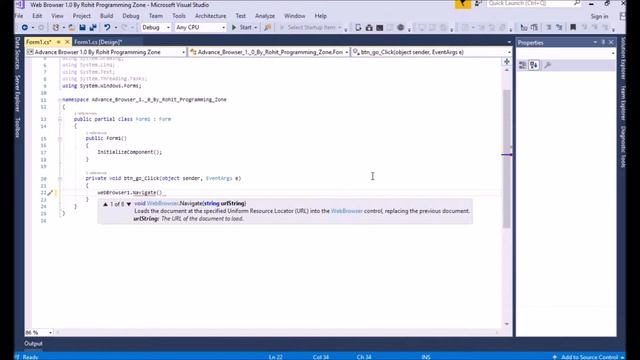640x360 pixels.
Task: Expand the Start button dropdown arrow
Action: [256, 27]
